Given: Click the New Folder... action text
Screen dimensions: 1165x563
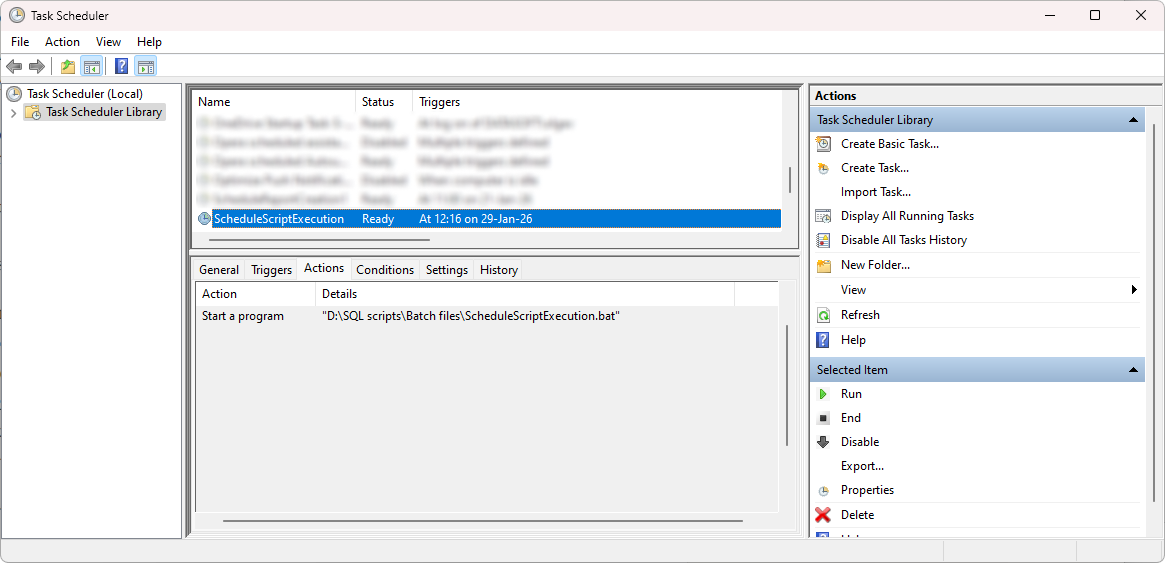Looking at the screenshot, I should pos(875,264).
